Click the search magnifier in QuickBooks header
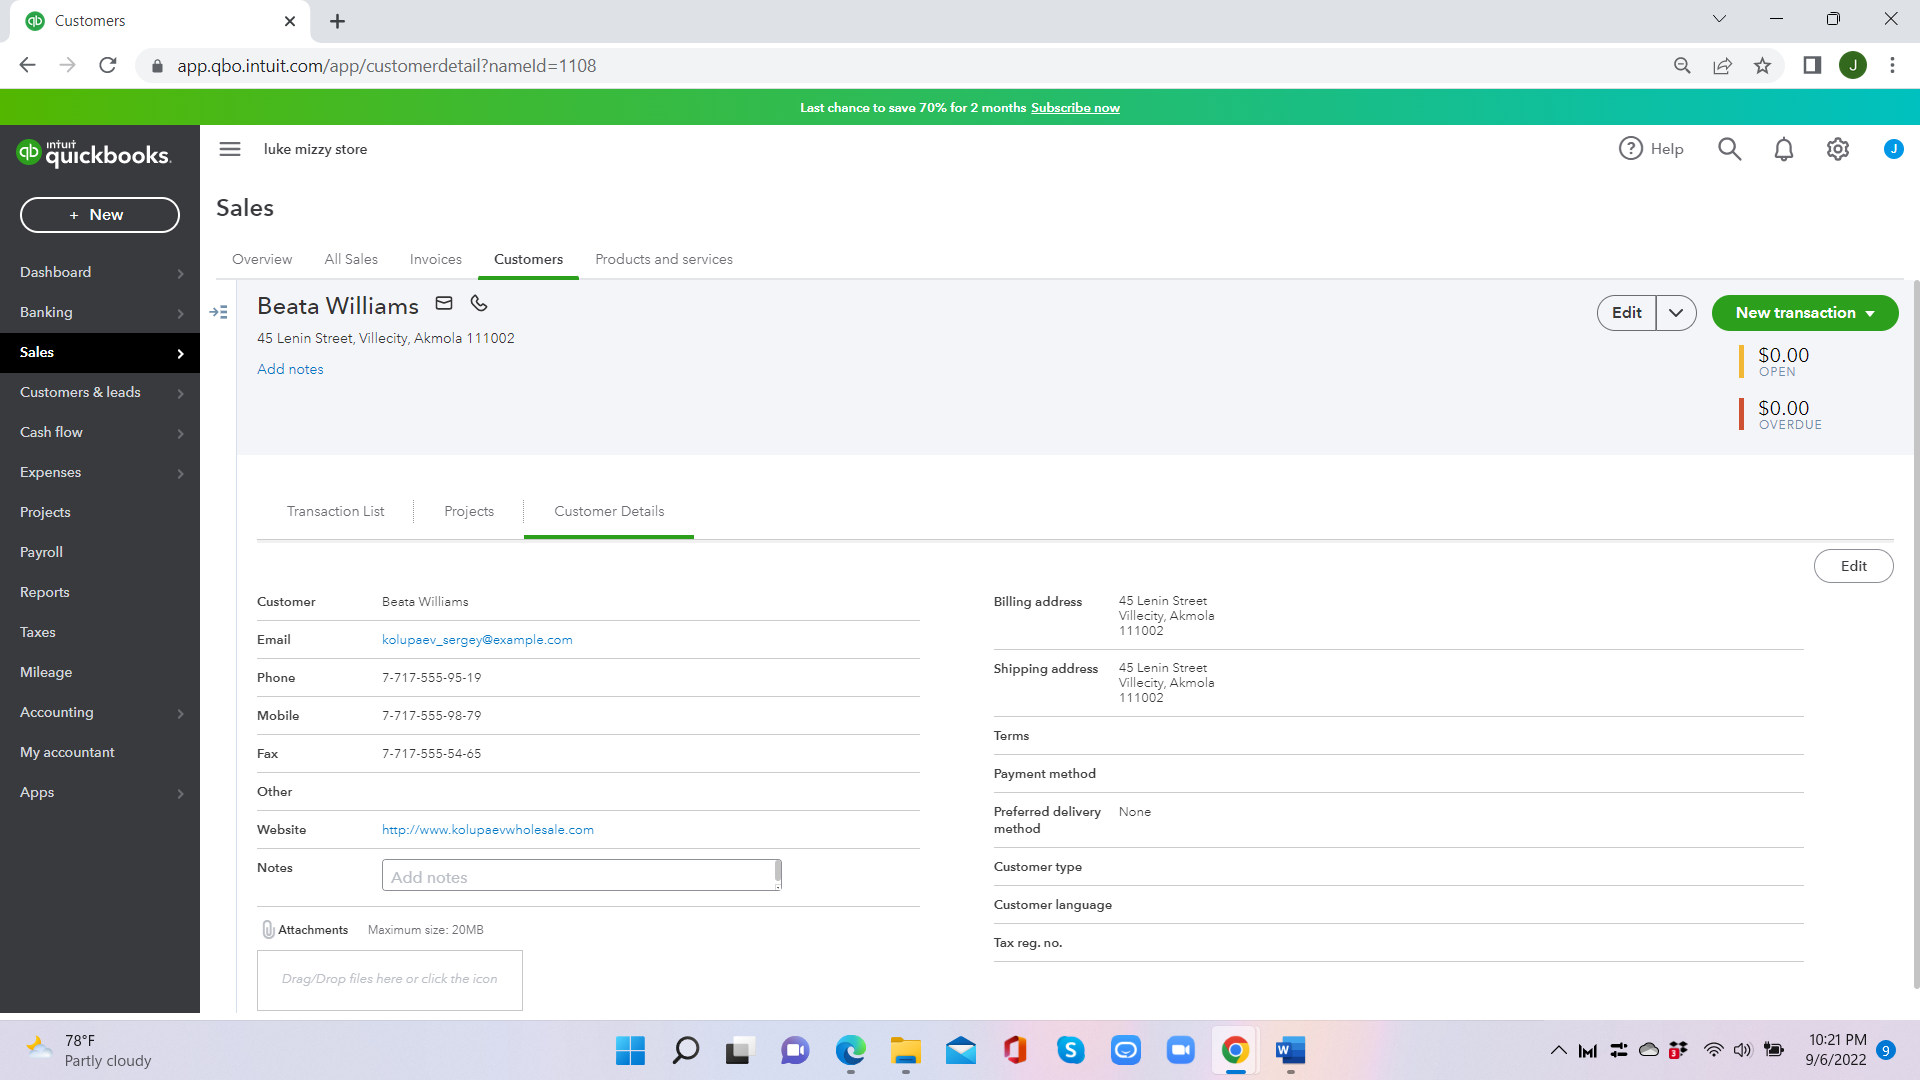 point(1729,149)
